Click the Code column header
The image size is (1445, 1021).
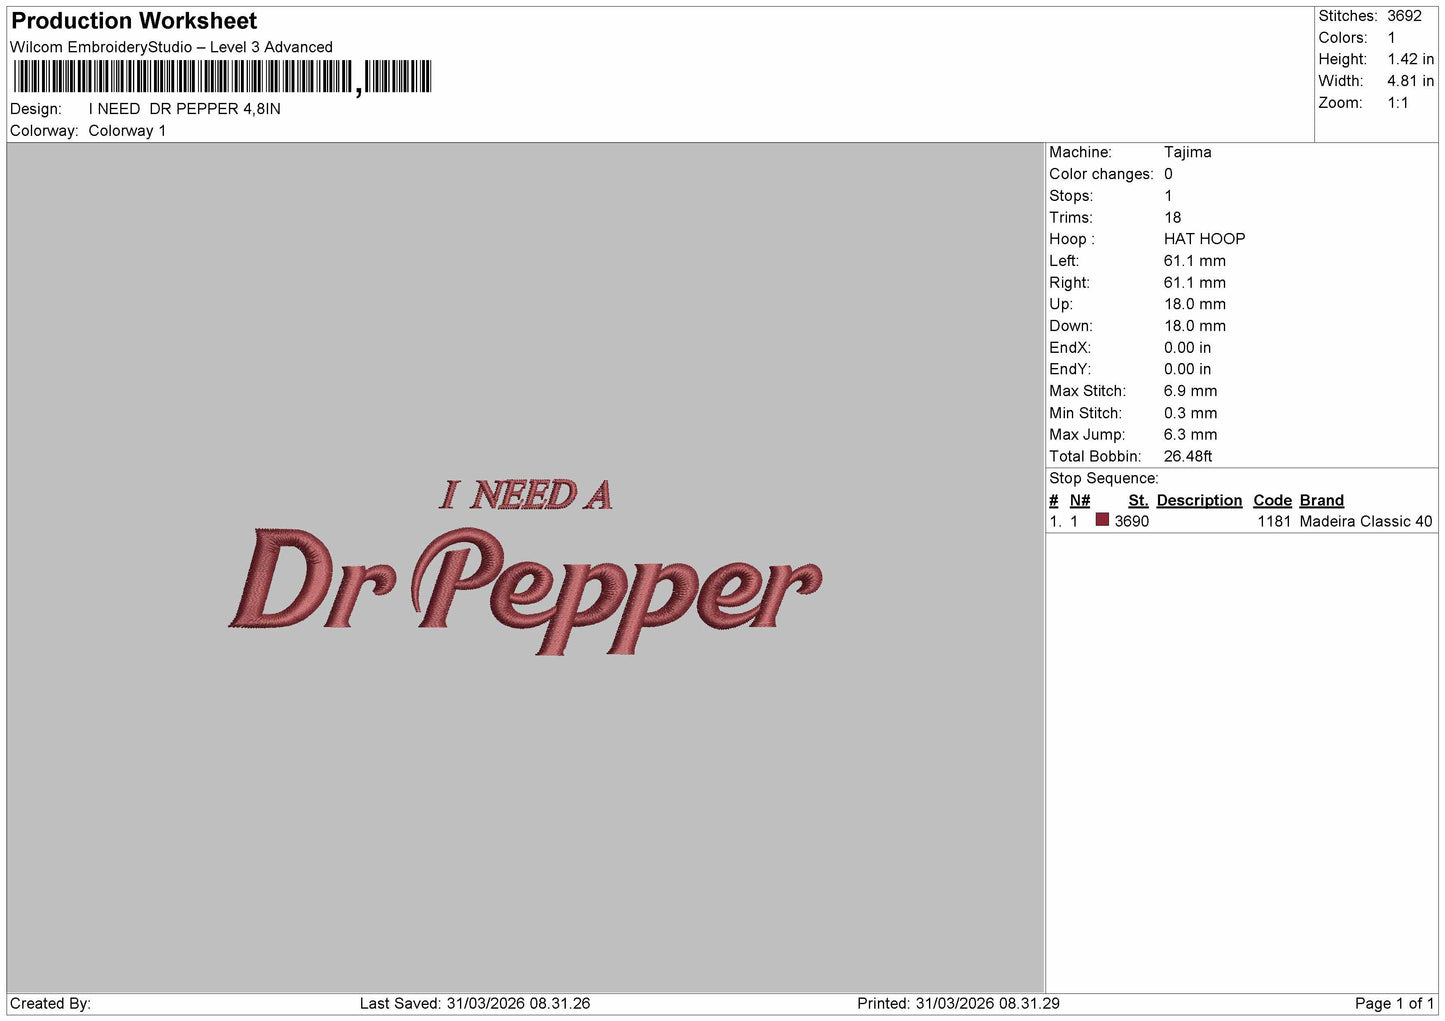pyautogui.click(x=1272, y=501)
